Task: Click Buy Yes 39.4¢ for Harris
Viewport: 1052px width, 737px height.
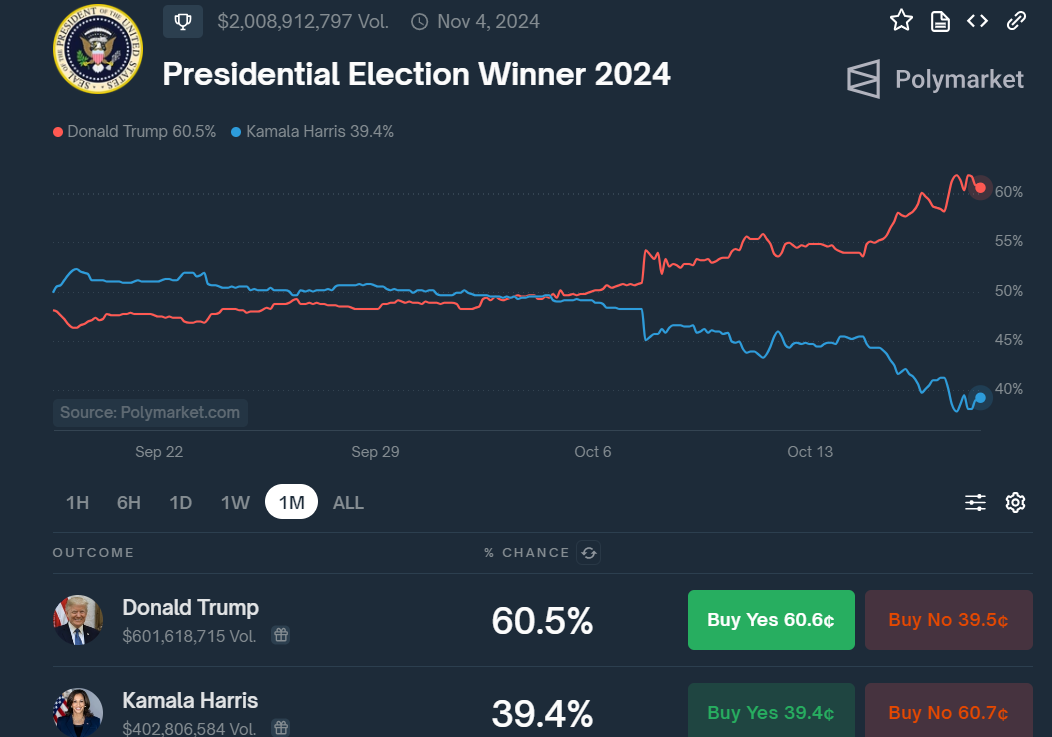Action: 771,712
